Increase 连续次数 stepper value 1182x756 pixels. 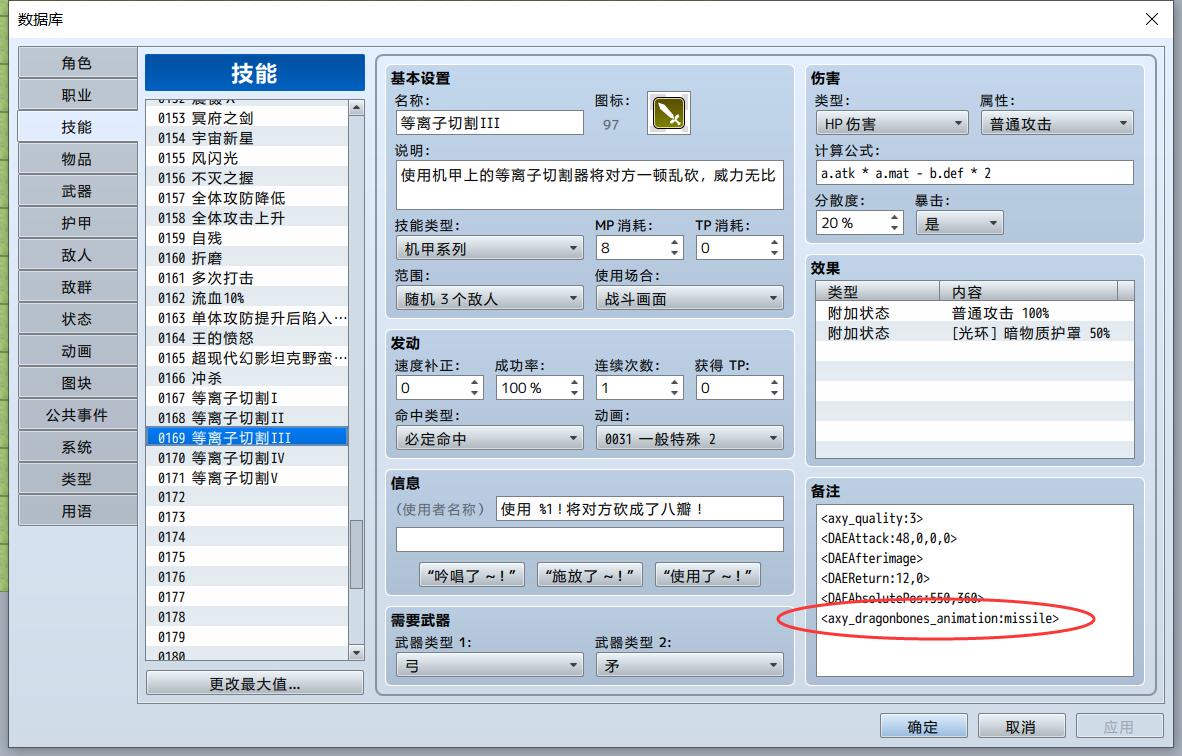(674, 383)
